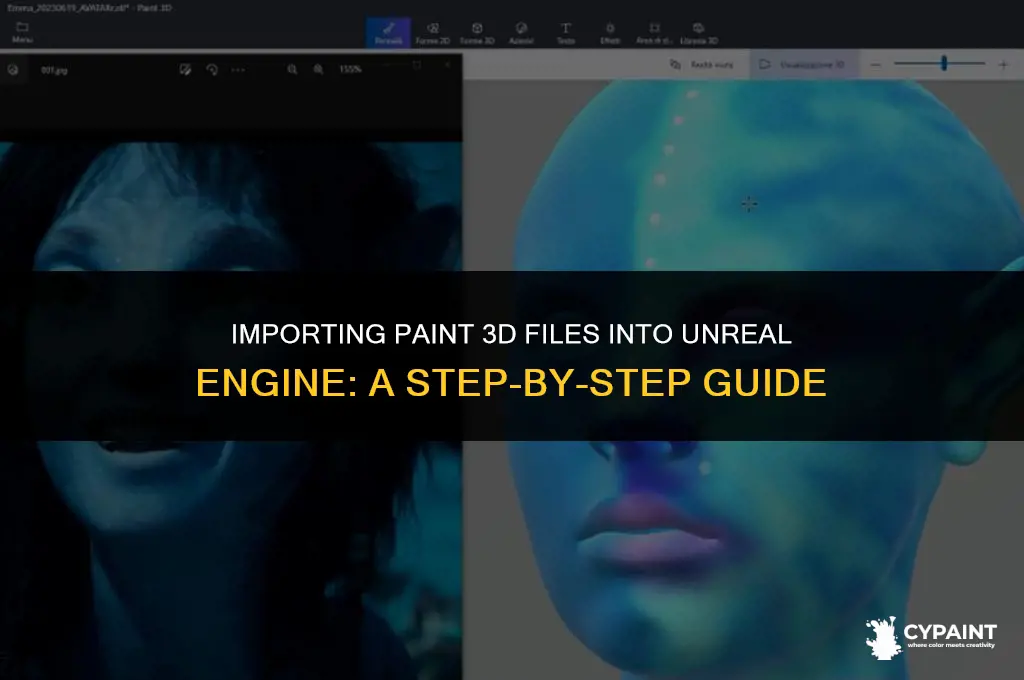
Task: Click the round icon left of 001.jpg
Action: pos(13,69)
